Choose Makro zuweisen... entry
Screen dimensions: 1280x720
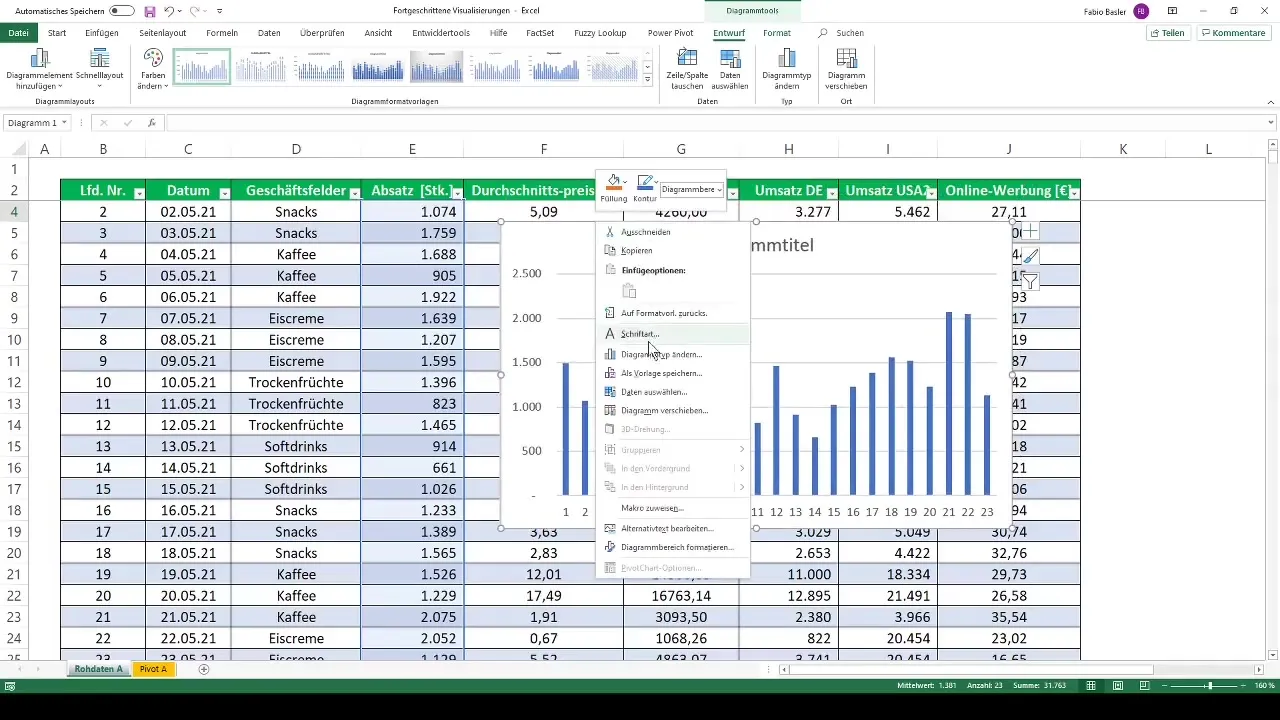(x=672, y=508)
